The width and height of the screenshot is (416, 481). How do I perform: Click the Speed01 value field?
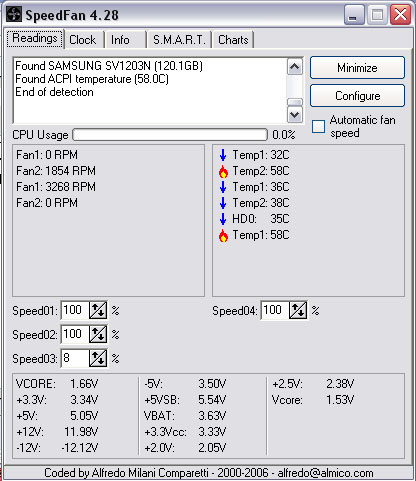pyautogui.click(x=75, y=311)
